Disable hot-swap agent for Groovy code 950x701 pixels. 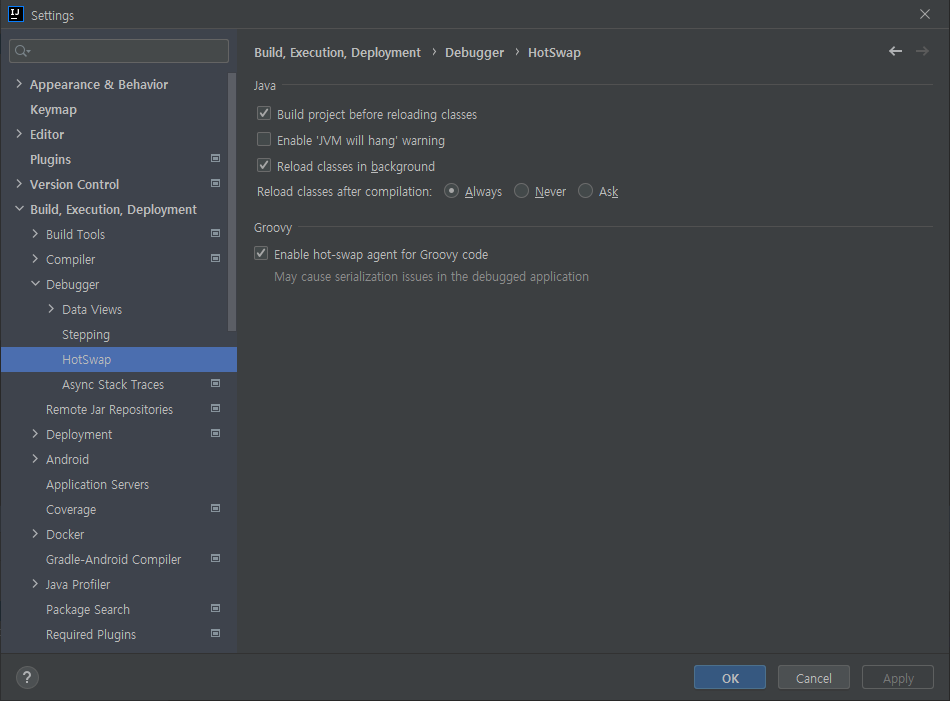pos(261,253)
